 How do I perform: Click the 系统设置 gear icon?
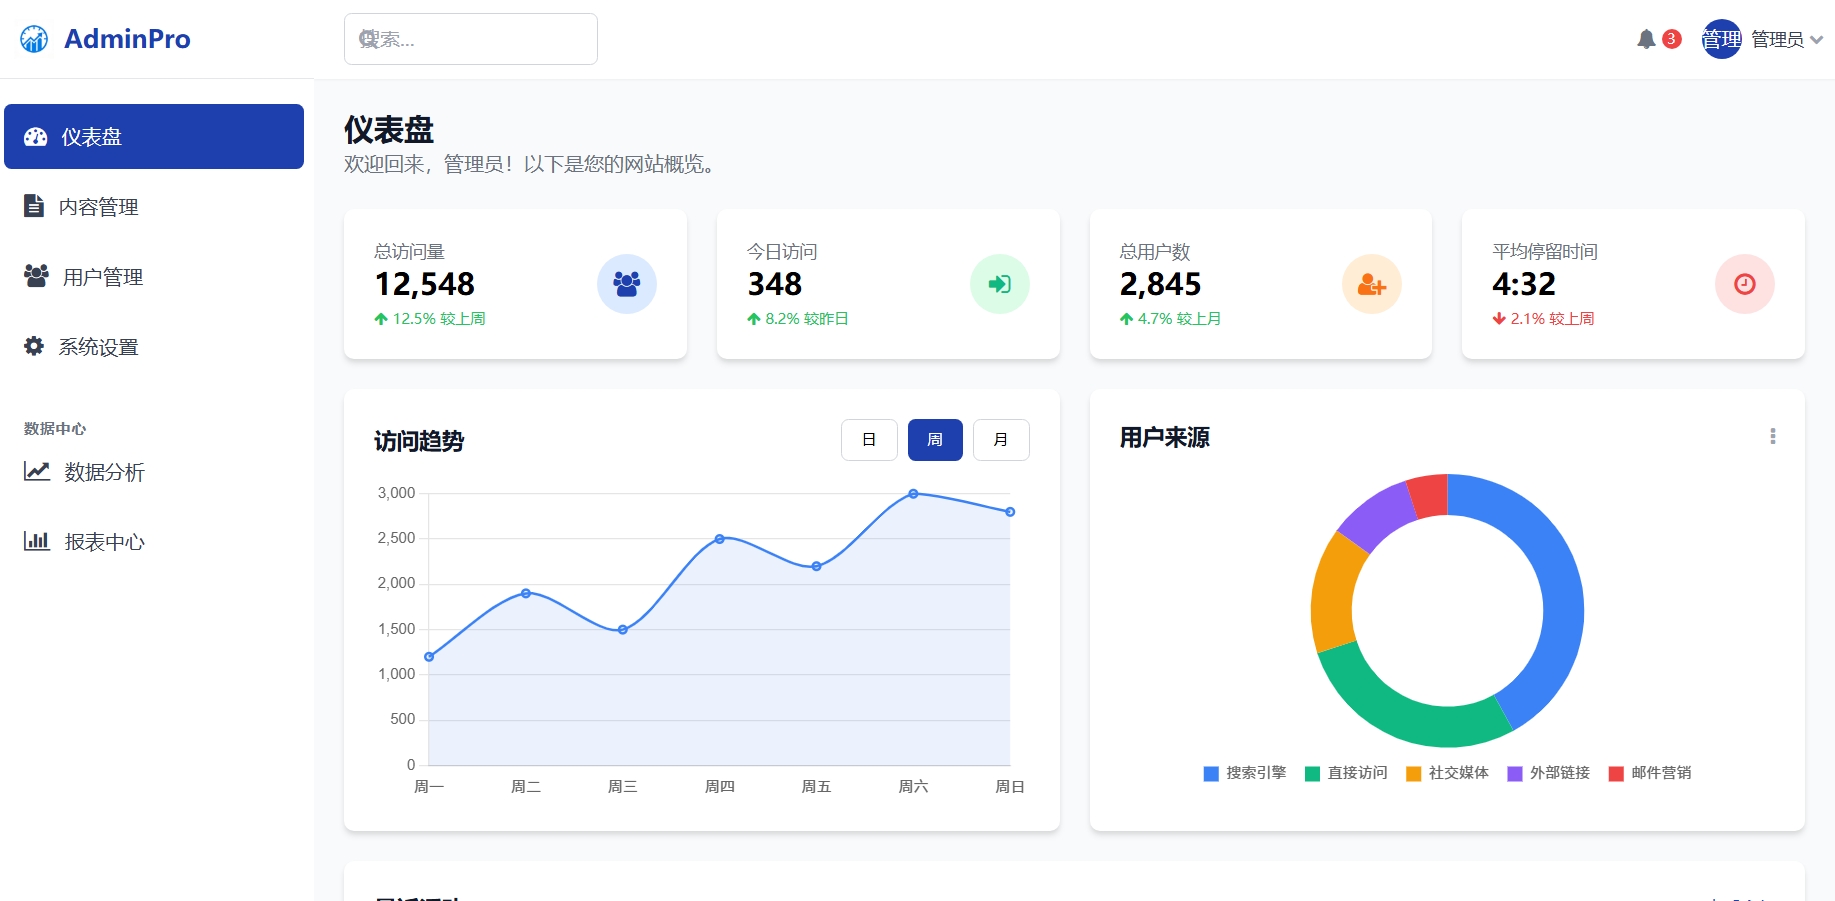[x=33, y=346]
